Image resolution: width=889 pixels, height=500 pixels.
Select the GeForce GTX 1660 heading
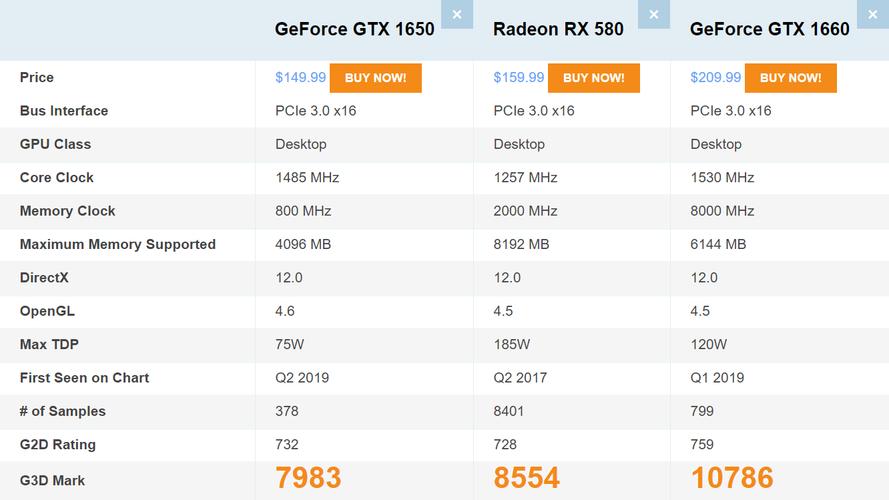pyautogui.click(x=769, y=29)
